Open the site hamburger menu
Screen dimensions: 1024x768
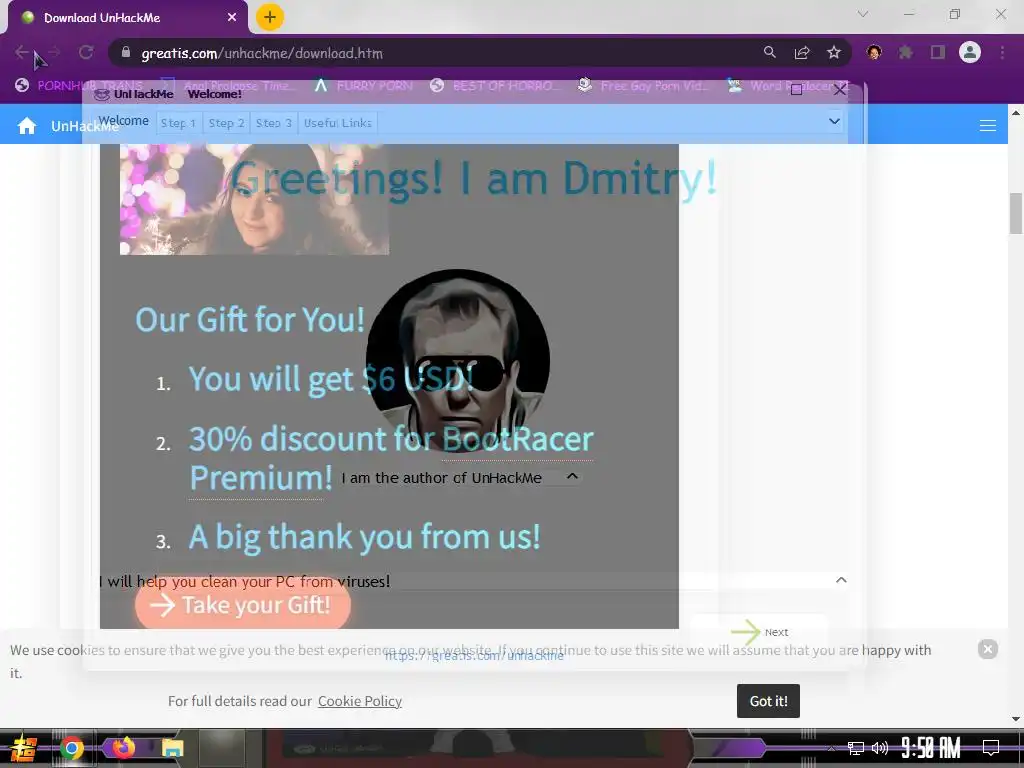(987, 125)
